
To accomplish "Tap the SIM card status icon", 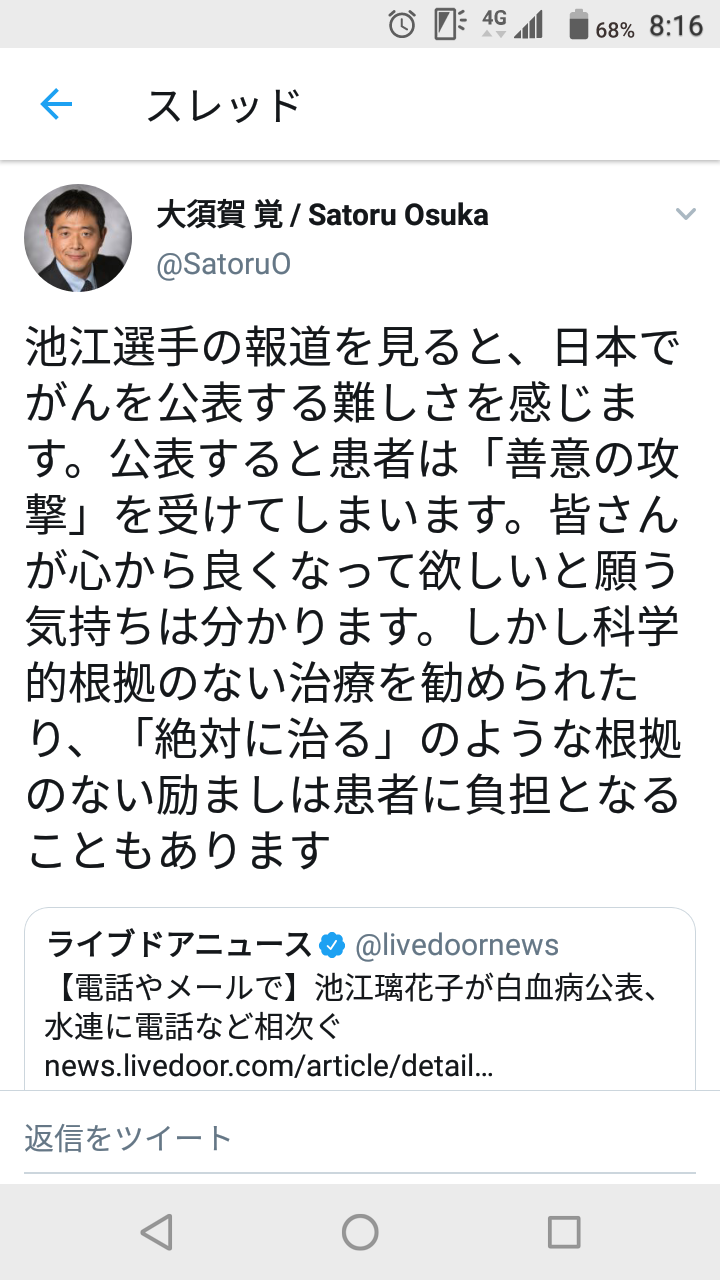I will [450, 25].
